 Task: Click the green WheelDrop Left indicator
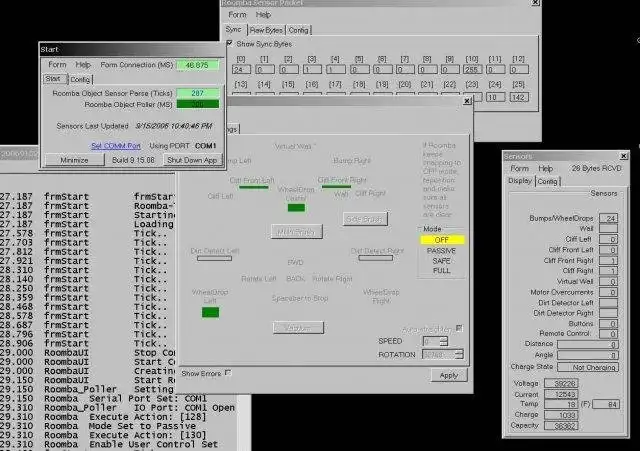click(211, 312)
